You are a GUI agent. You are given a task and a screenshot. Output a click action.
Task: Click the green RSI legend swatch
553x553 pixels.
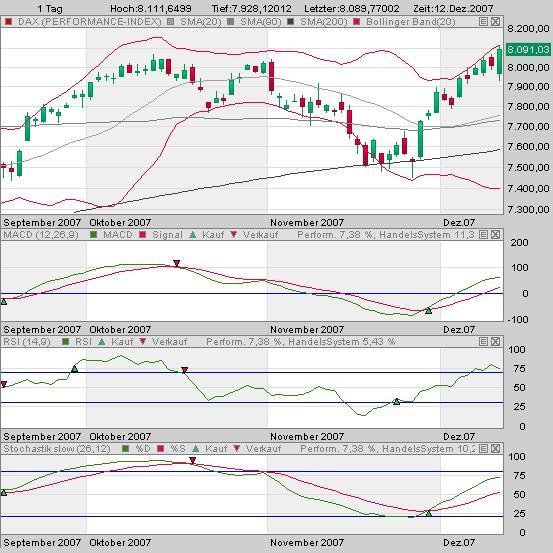(65, 341)
